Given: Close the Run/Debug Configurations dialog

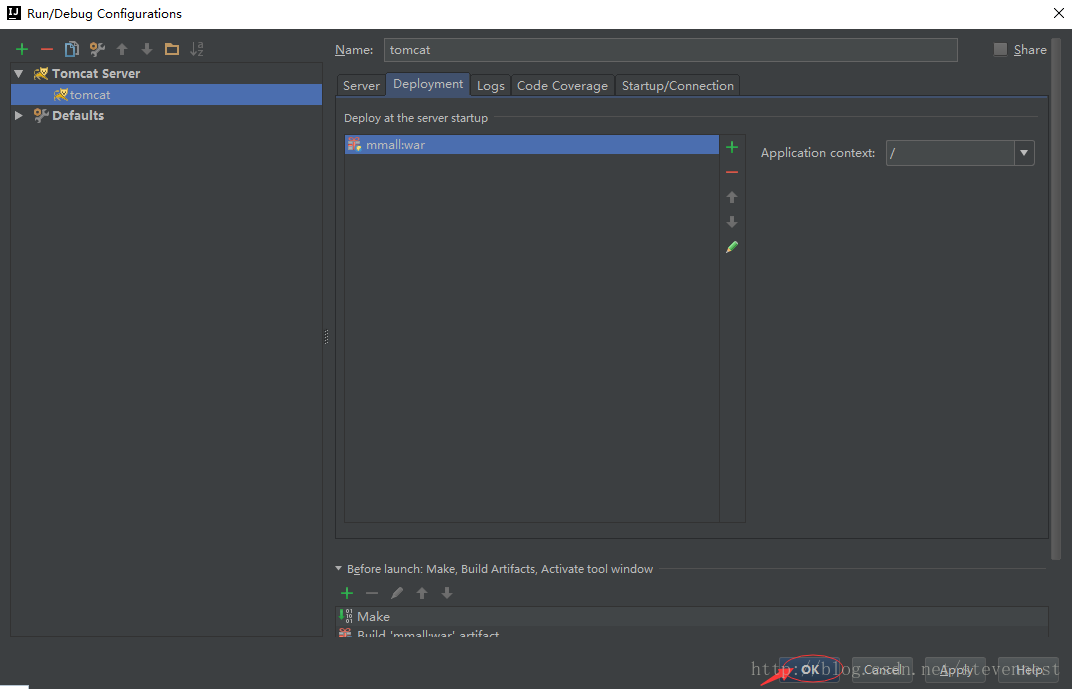Looking at the screenshot, I should click(x=1058, y=13).
